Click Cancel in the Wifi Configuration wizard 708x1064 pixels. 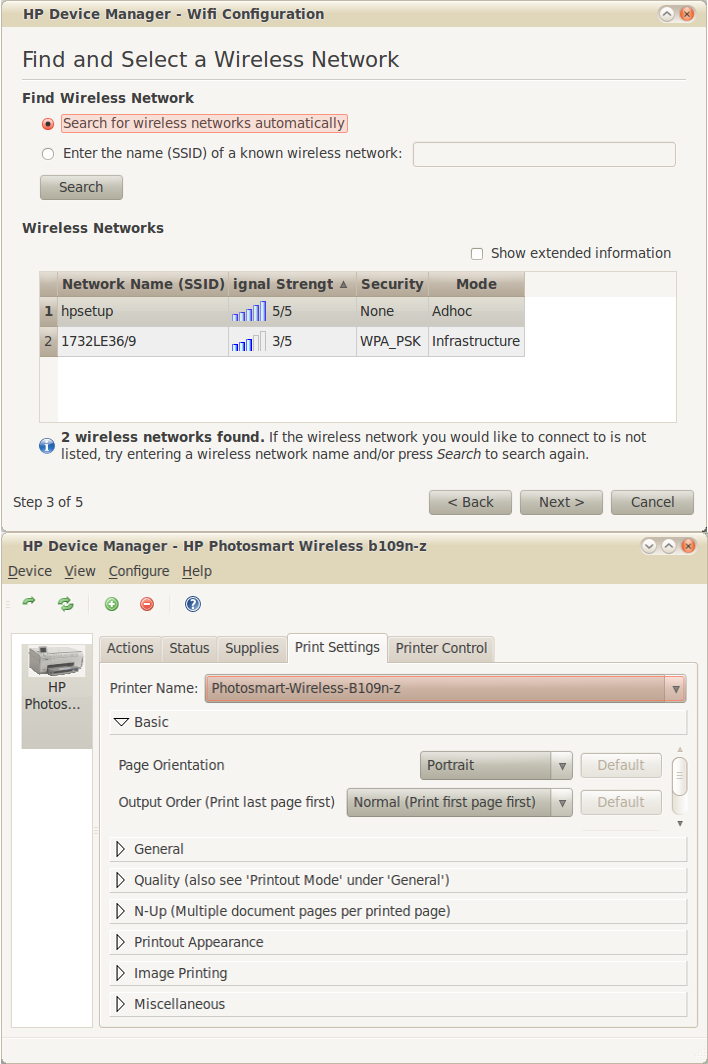coord(652,502)
